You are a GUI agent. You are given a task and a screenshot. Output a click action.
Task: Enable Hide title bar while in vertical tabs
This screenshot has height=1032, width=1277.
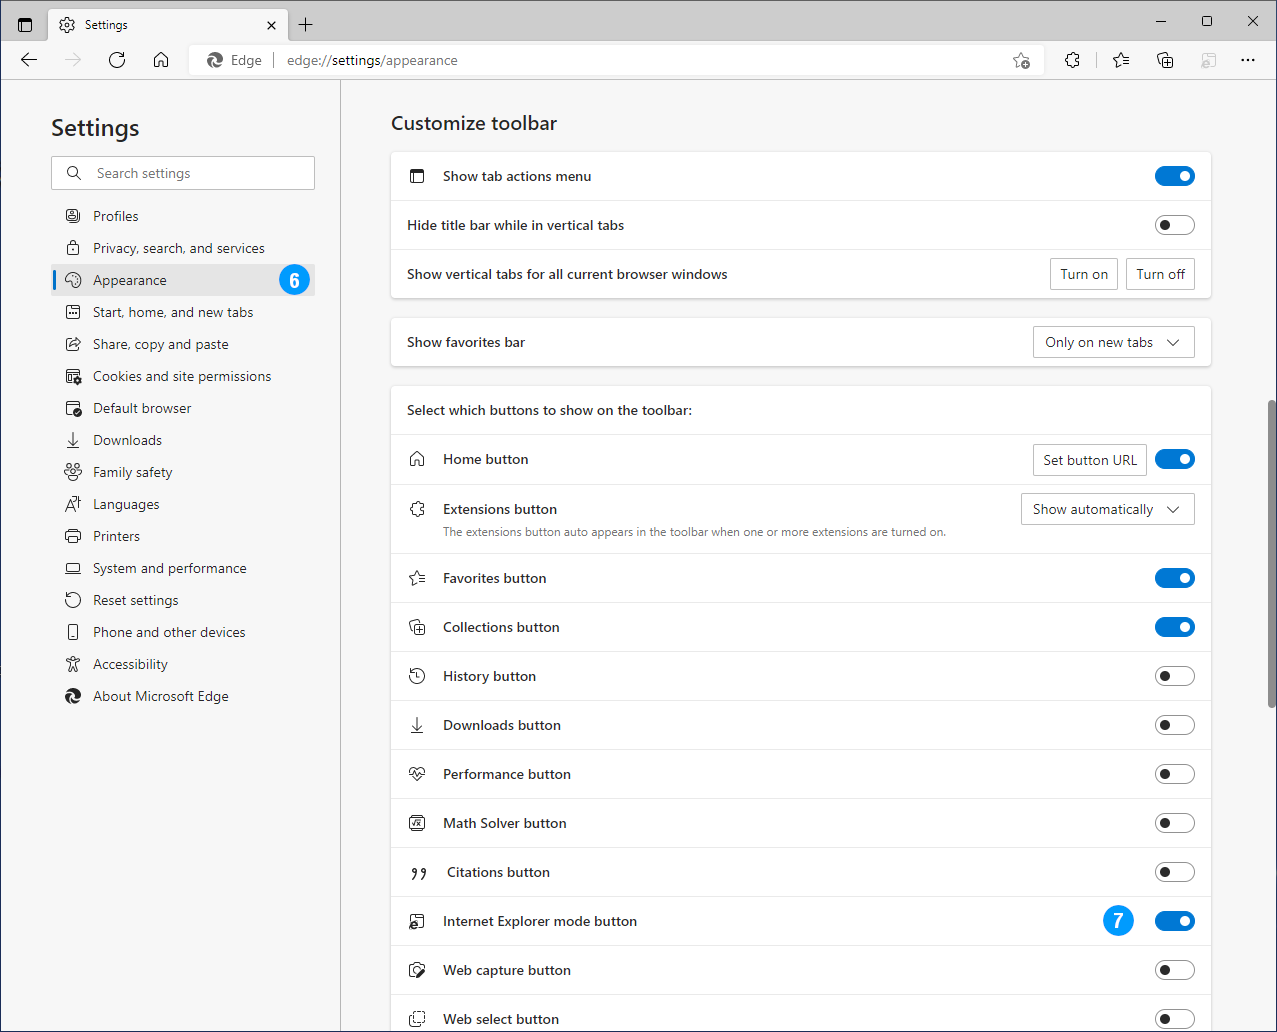pyautogui.click(x=1174, y=224)
